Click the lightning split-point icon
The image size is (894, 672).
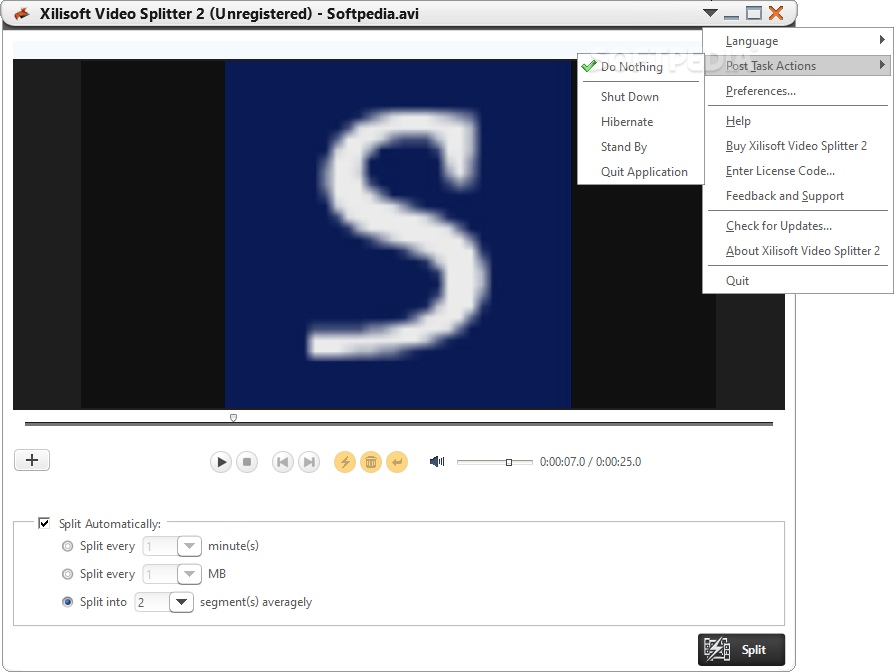(x=345, y=462)
